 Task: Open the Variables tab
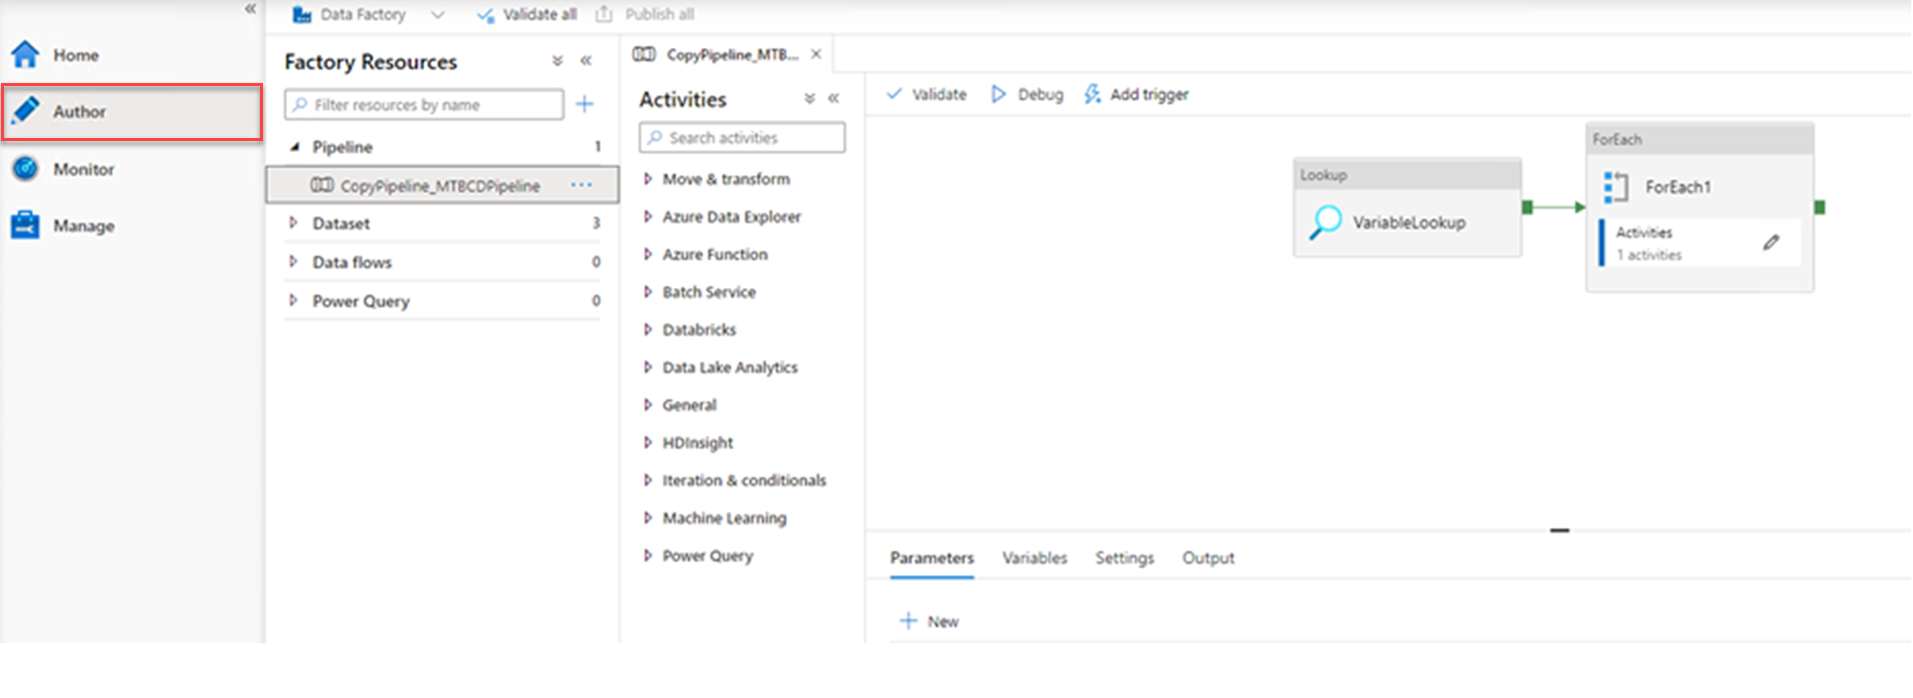click(1035, 558)
